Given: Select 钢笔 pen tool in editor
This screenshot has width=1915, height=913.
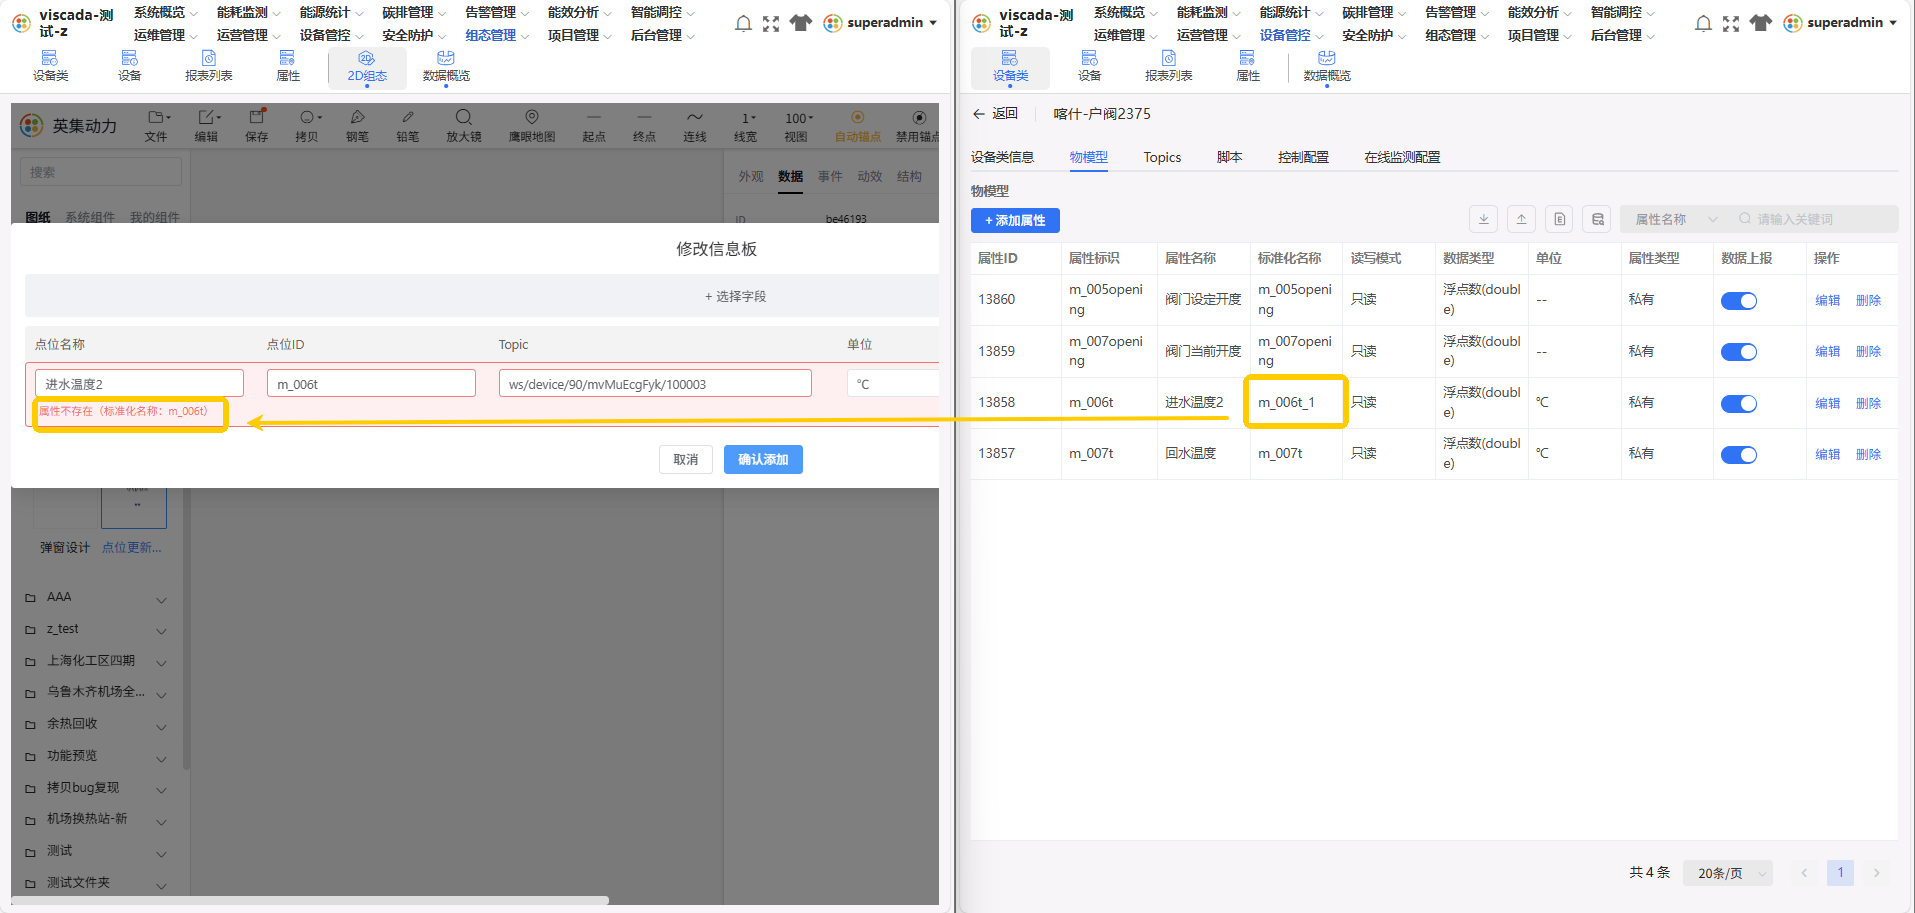Looking at the screenshot, I should coord(357,126).
